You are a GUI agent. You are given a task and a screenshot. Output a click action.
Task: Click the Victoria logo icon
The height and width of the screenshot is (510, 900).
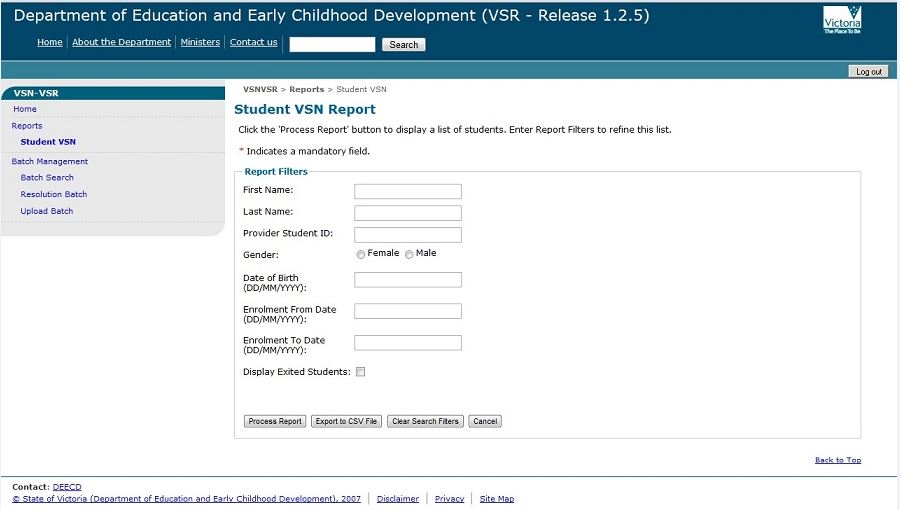[x=841, y=20]
